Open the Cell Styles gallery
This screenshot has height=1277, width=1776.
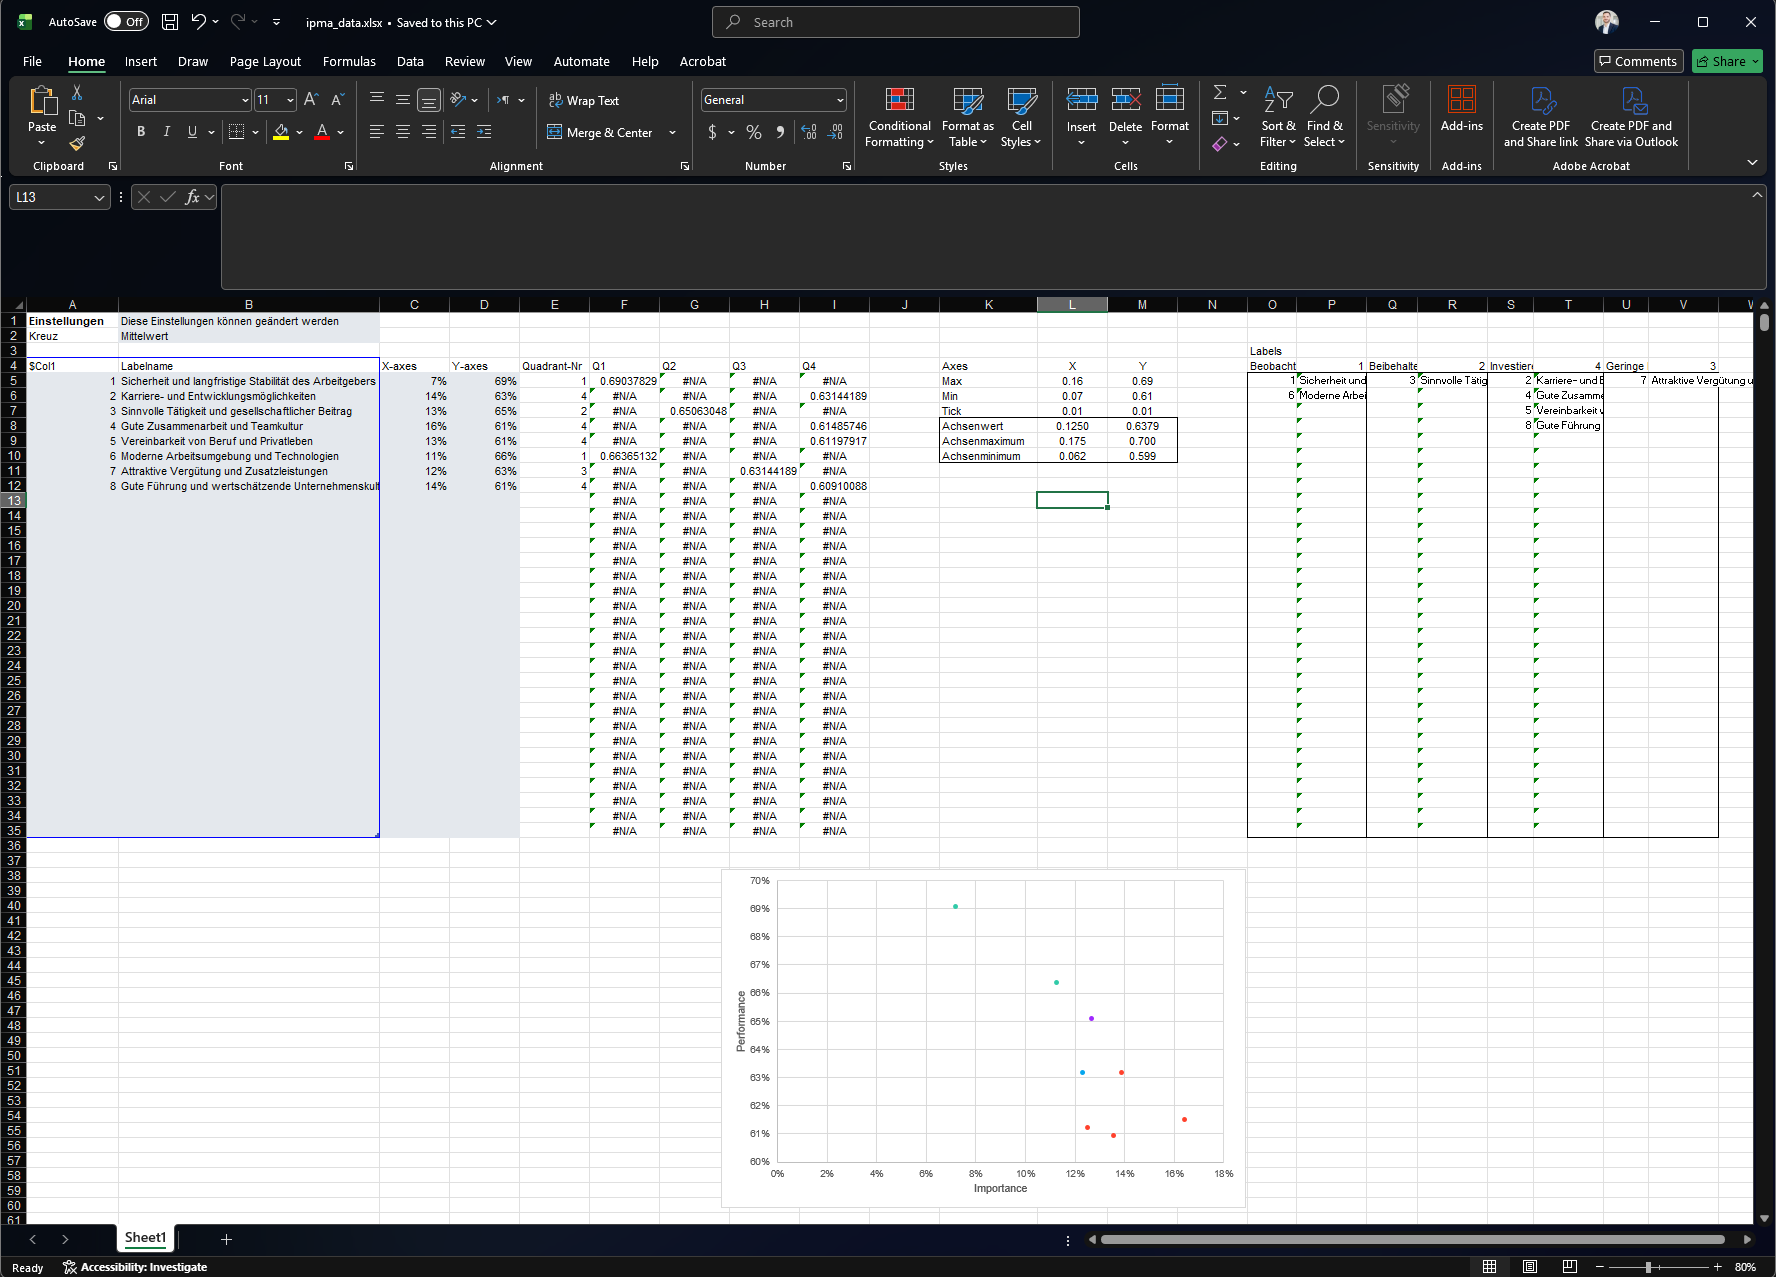point(1021,117)
